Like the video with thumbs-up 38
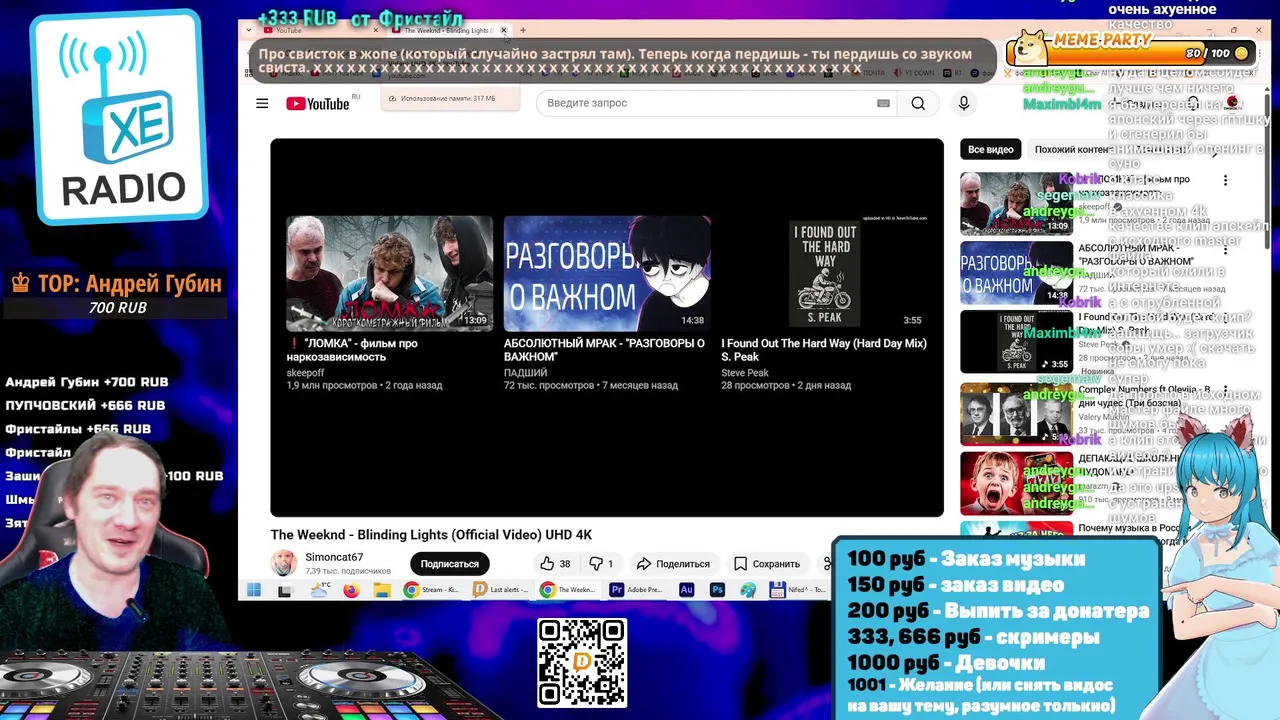 pyautogui.click(x=555, y=564)
